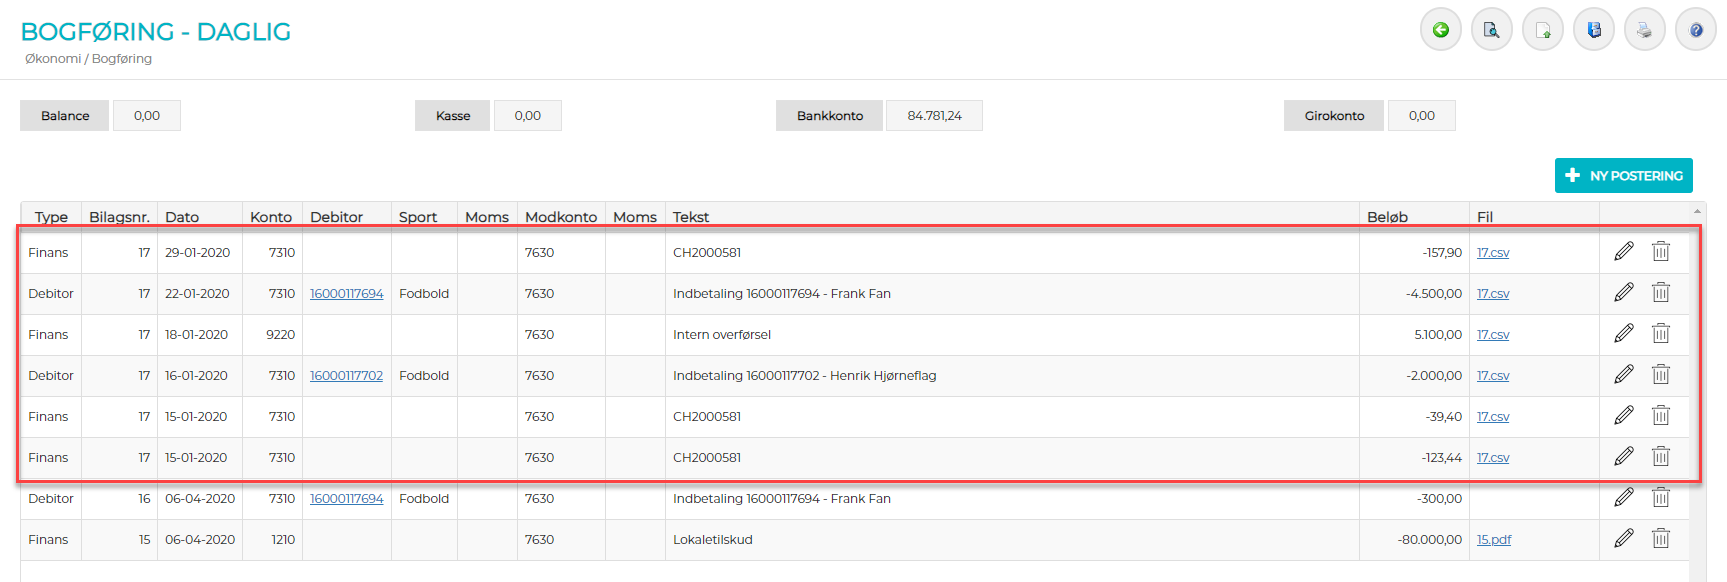This screenshot has width=1727, height=582.
Task: Trash the Henrik Hjørneflag payment row
Action: click(1661, 375)
